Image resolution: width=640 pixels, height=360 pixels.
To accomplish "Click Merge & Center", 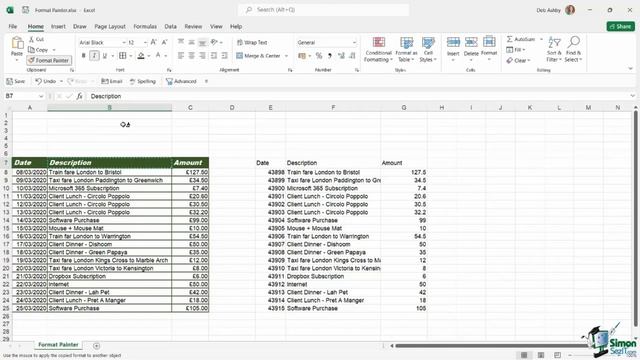I will [259, 56].
